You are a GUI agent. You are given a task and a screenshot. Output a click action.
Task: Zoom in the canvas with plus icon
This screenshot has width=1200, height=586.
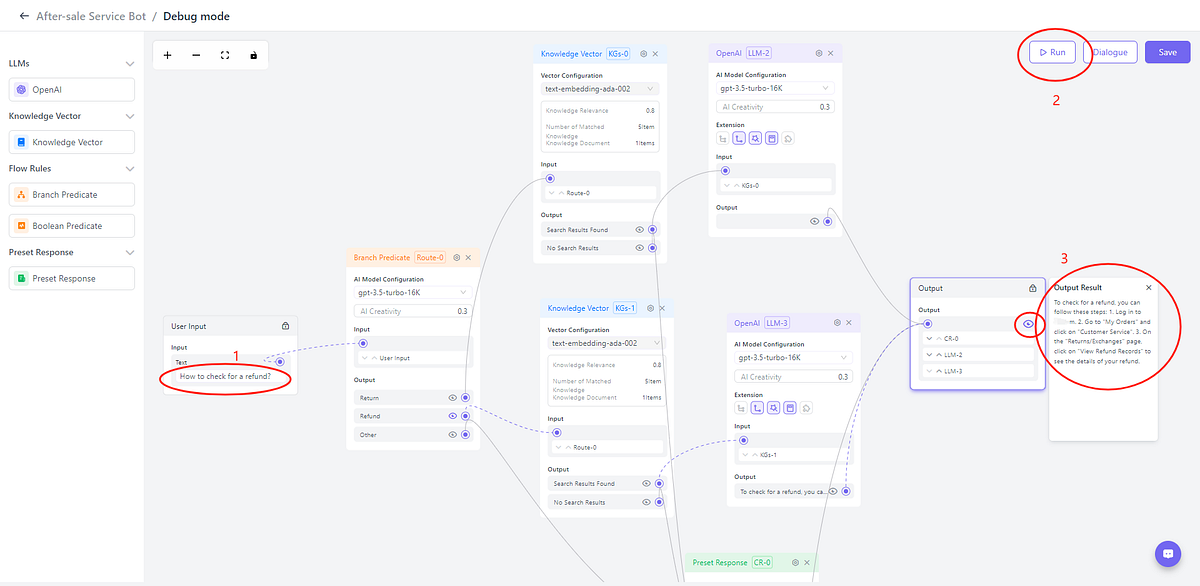(x=167, y=55)
